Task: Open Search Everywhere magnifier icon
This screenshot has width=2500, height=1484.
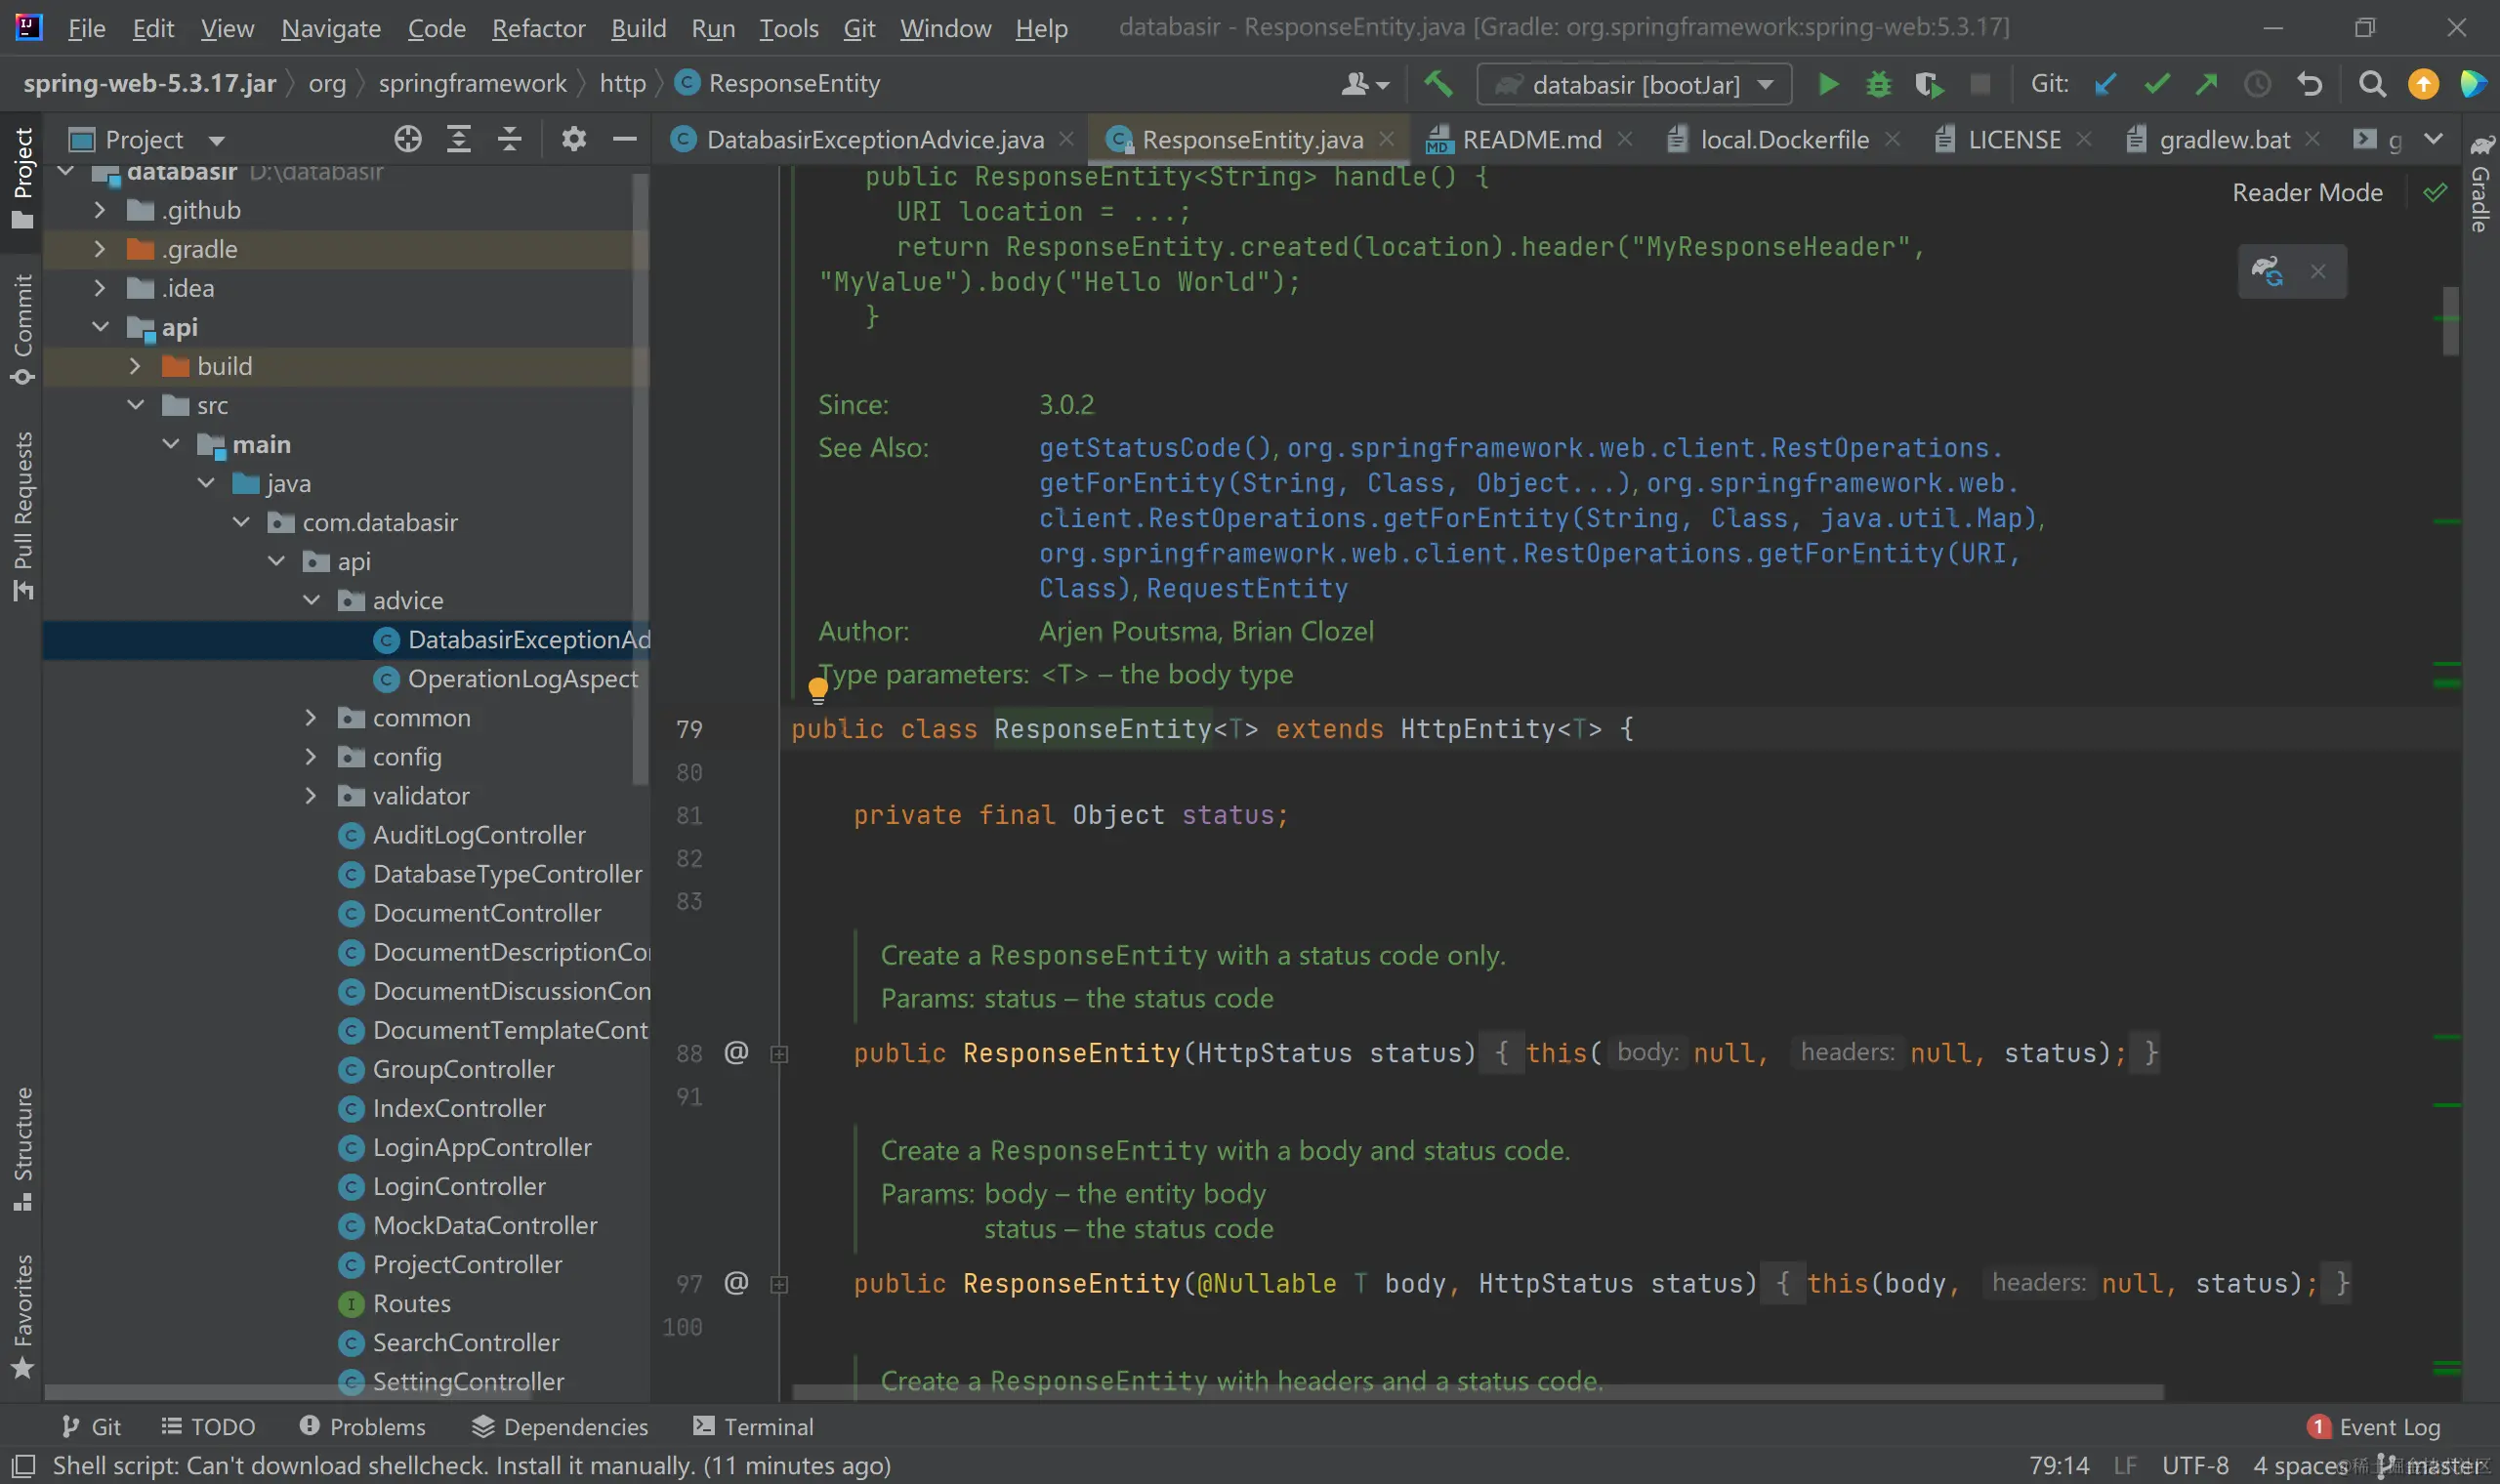Action: click(x=2371, y=84)
